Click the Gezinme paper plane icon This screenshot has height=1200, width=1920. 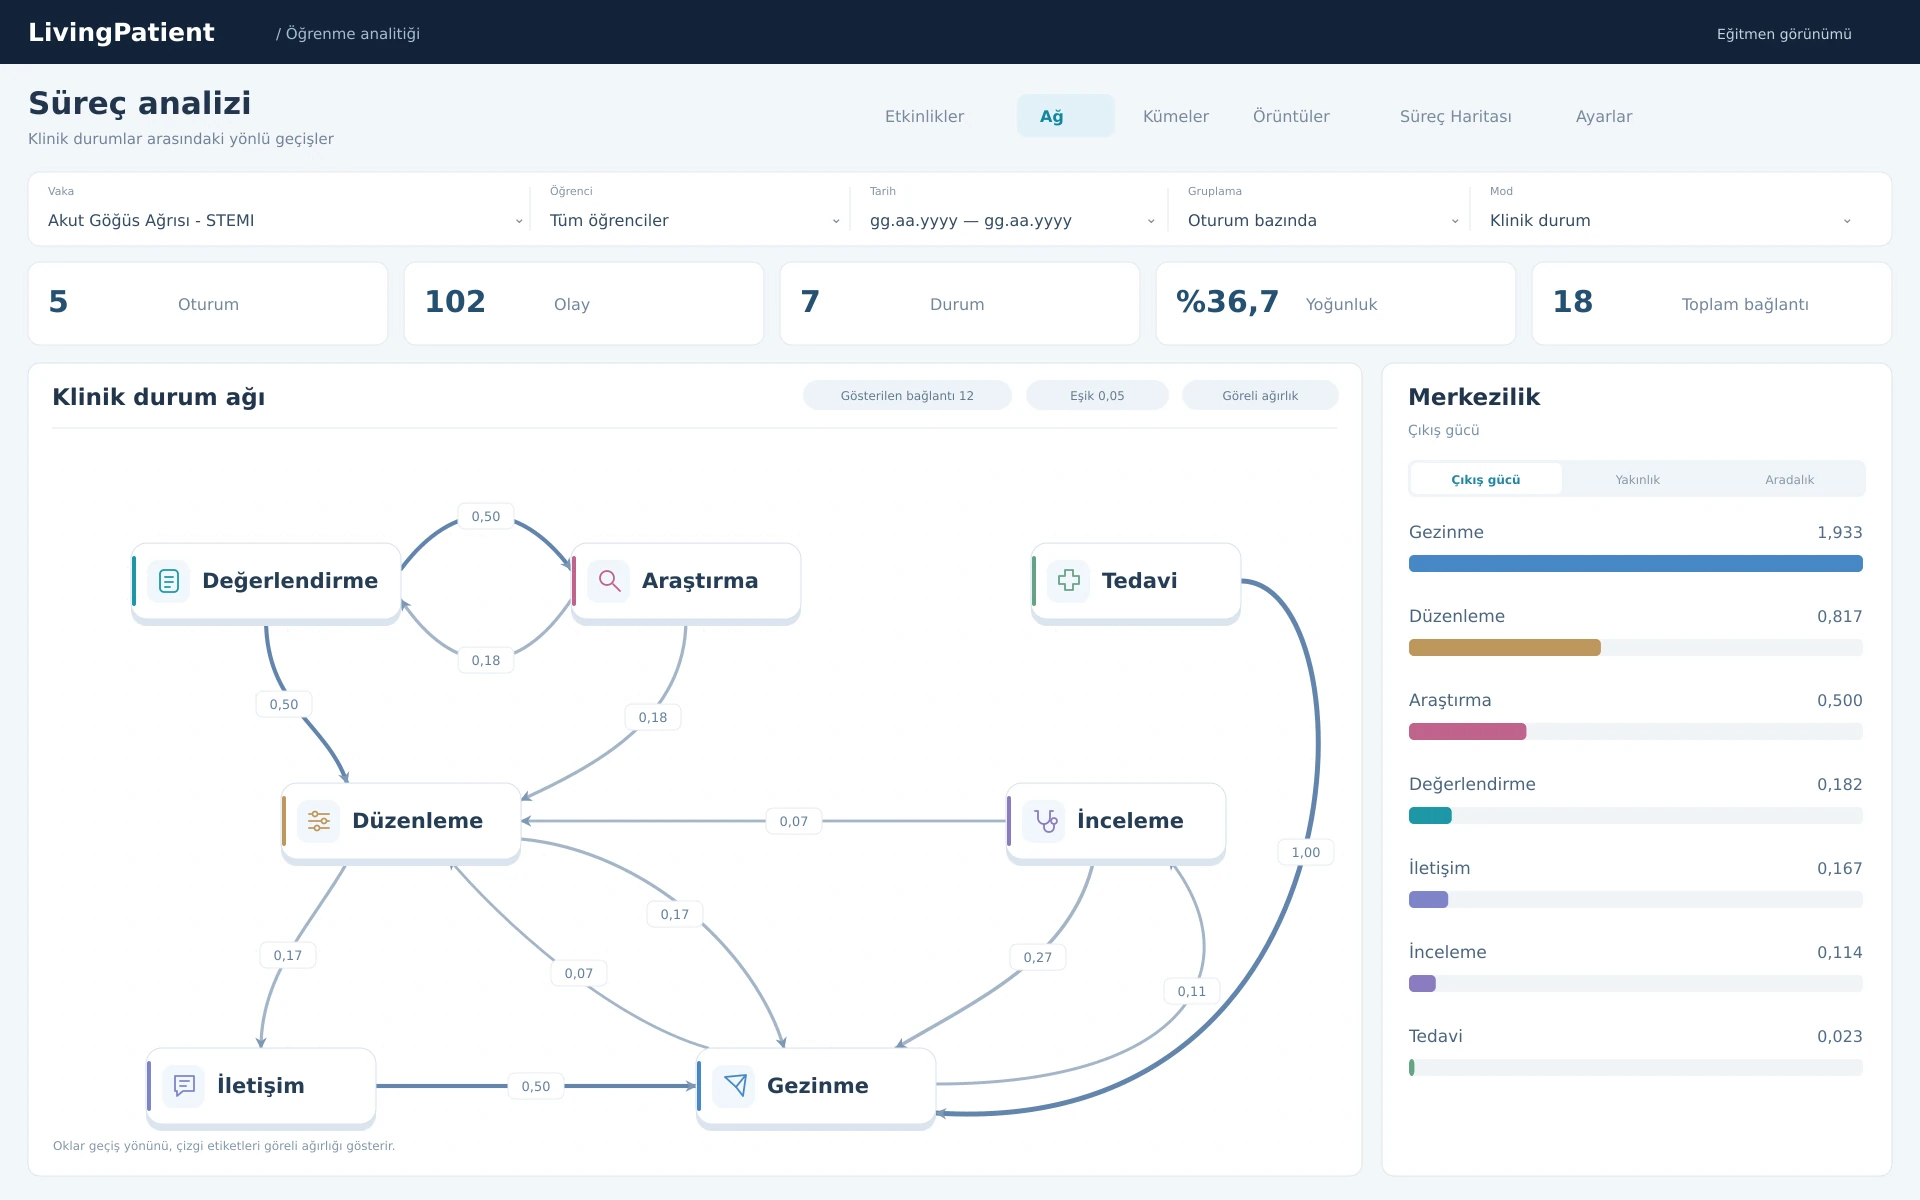click(734, 1086)
